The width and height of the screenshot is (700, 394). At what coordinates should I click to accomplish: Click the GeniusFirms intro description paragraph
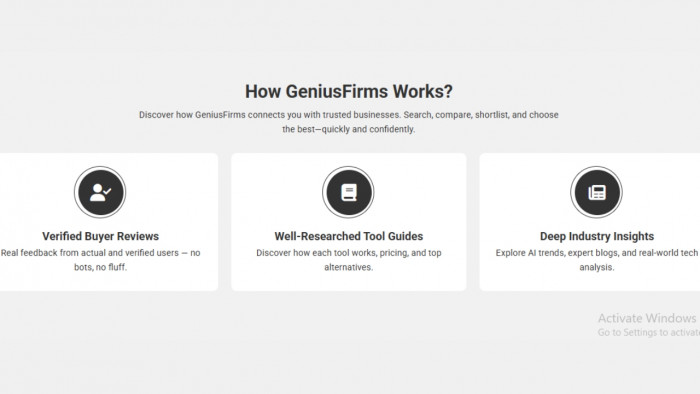coord(349,122)
